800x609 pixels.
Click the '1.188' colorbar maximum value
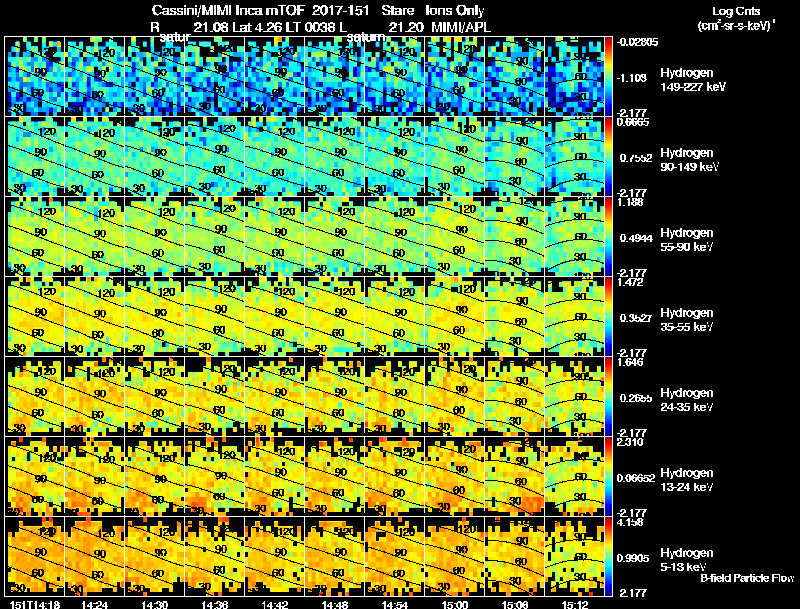630,202
